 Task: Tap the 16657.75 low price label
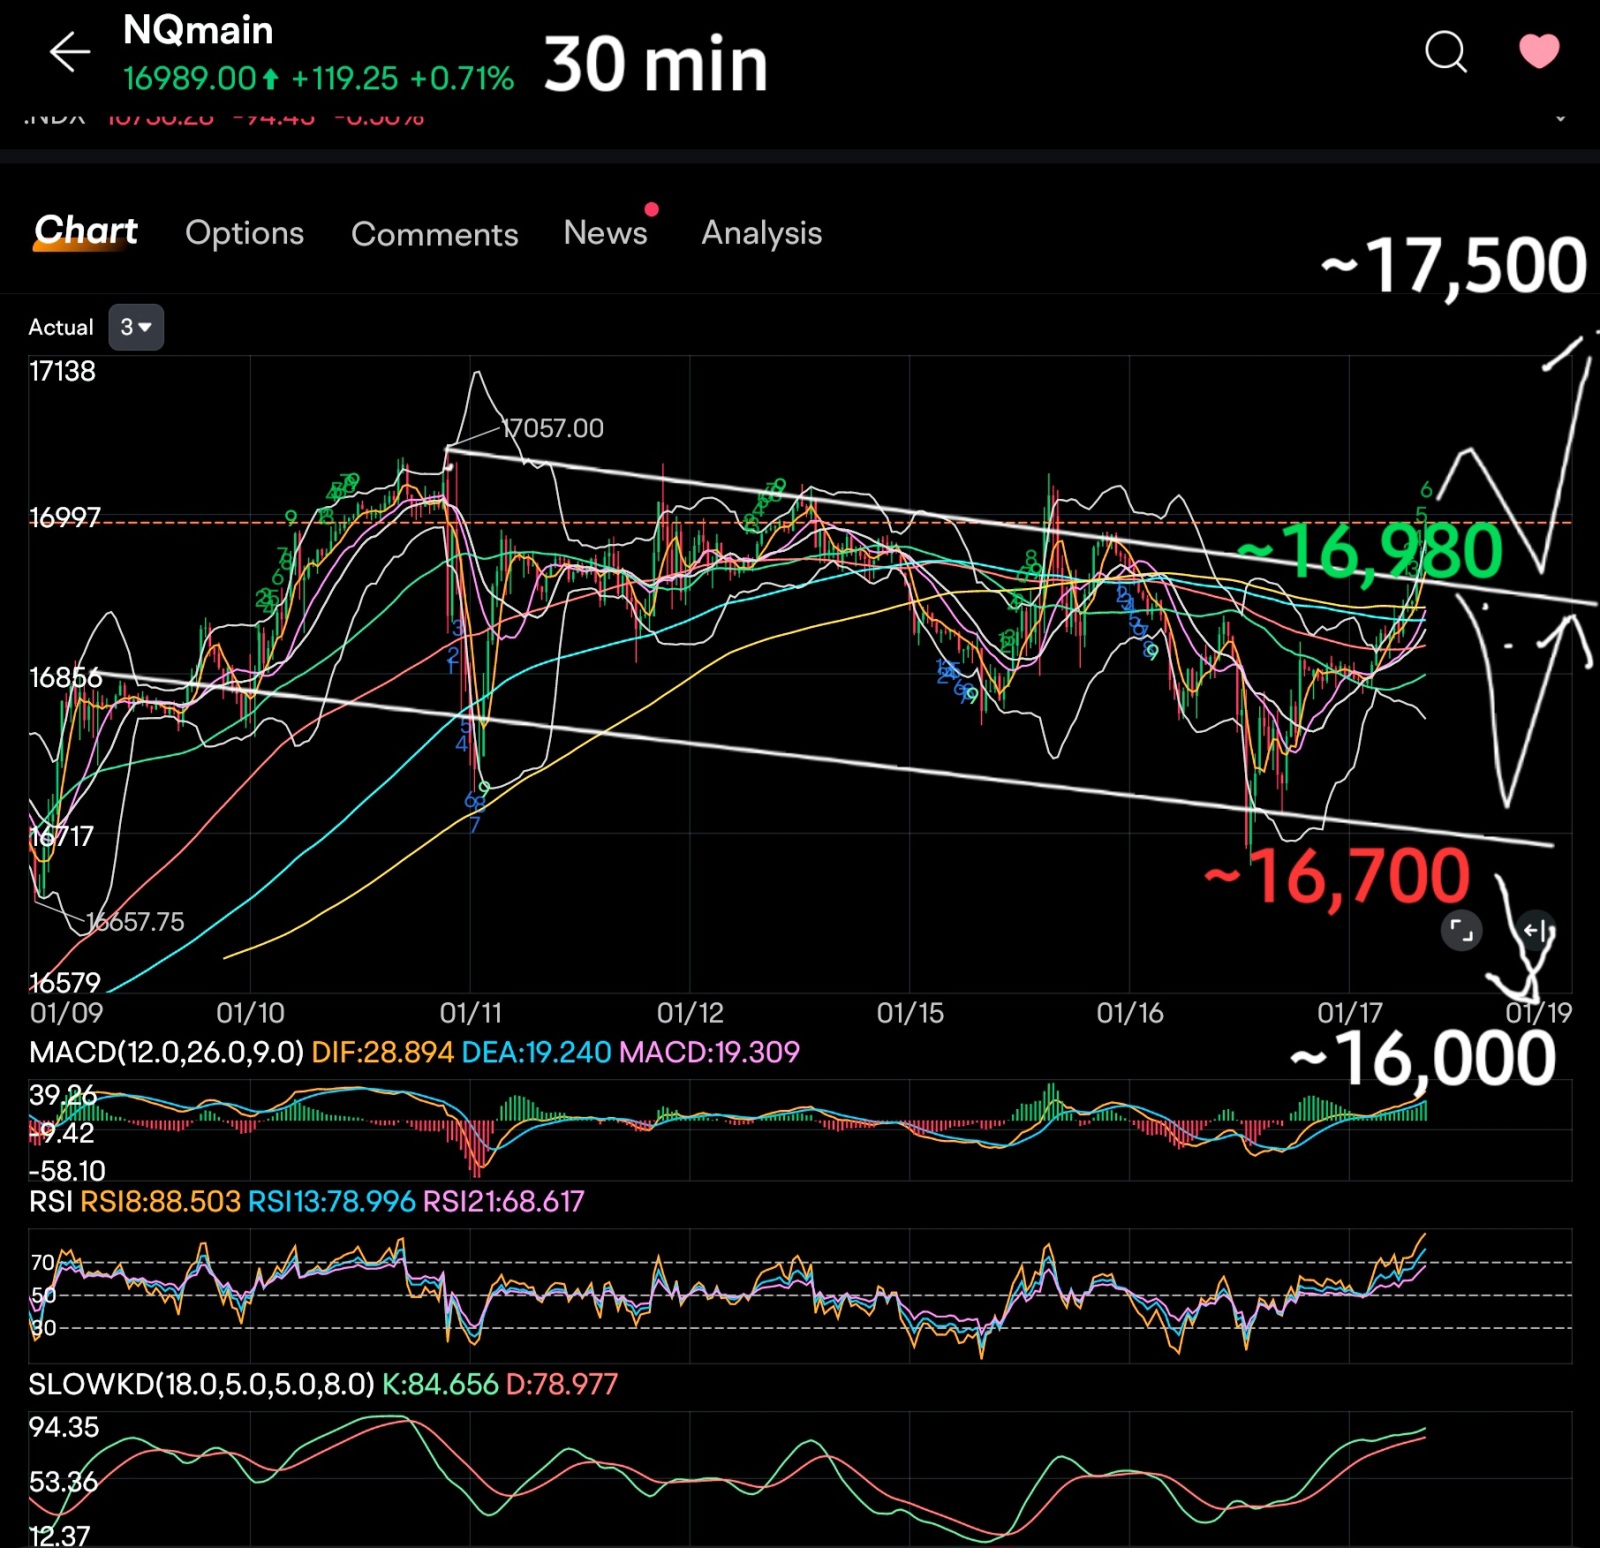(135, 921)
